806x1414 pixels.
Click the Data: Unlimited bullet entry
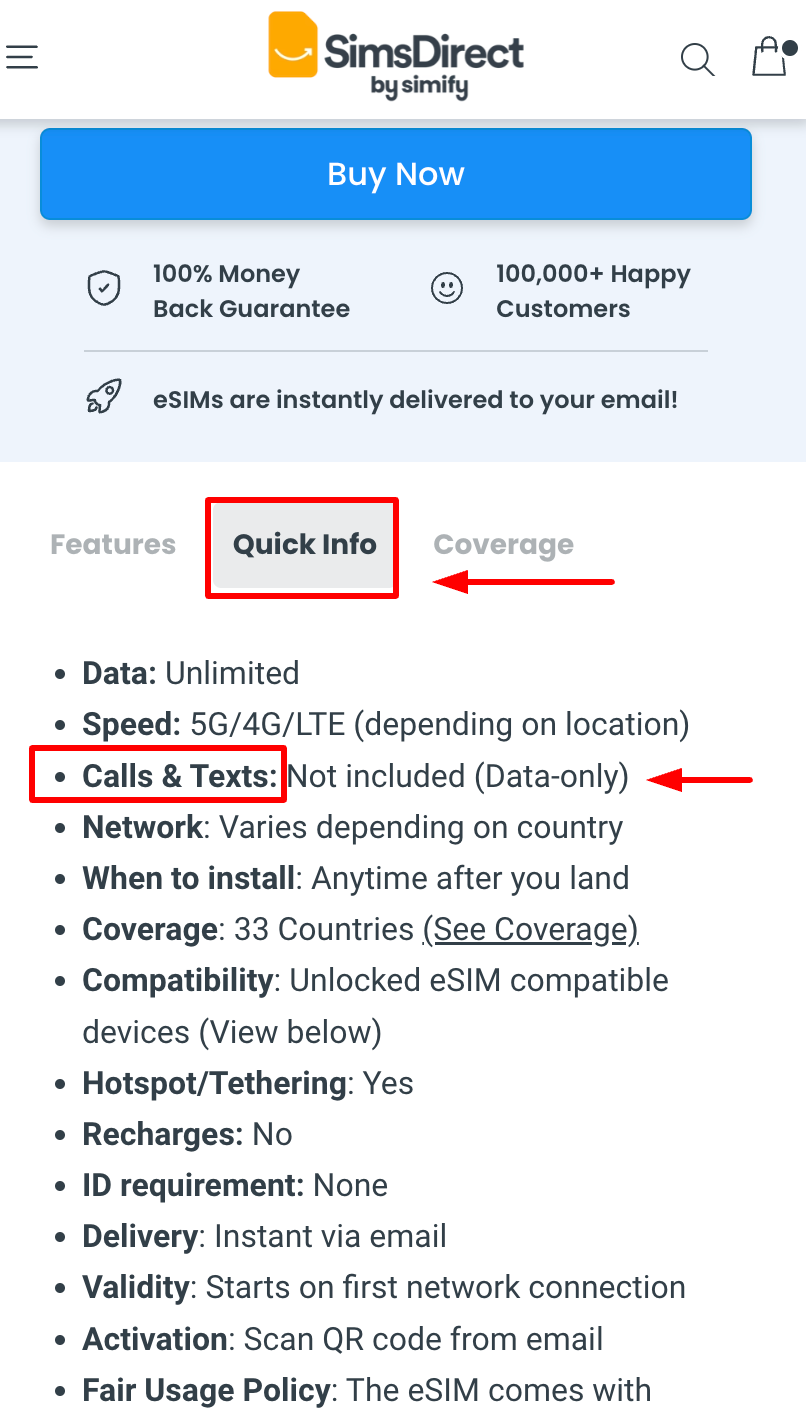190,673
